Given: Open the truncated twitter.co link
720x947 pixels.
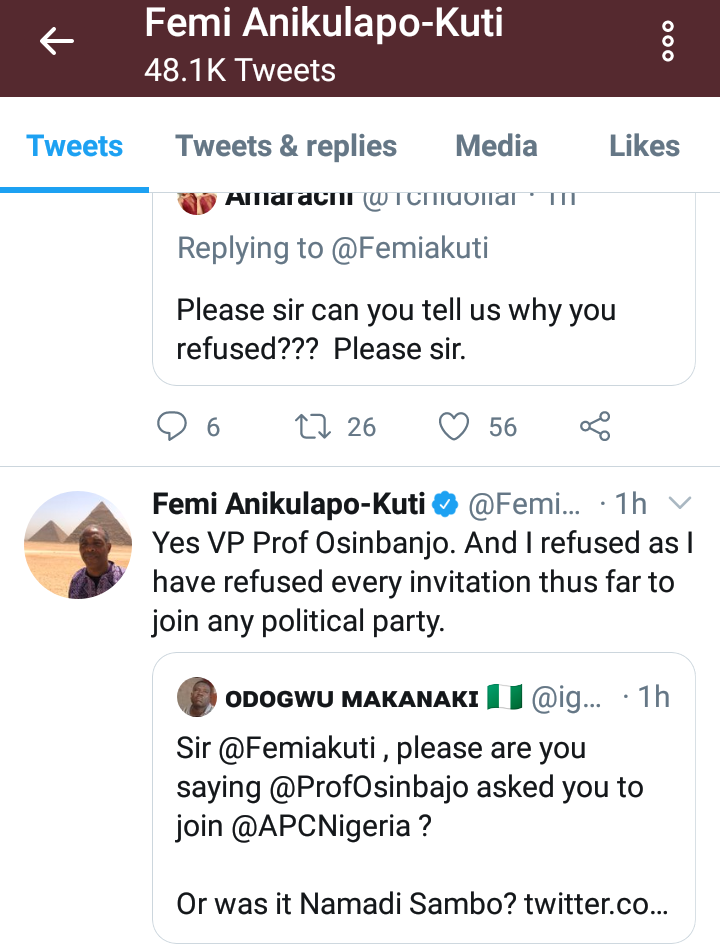Looking at the screenshot, I should tap(583, 904).
